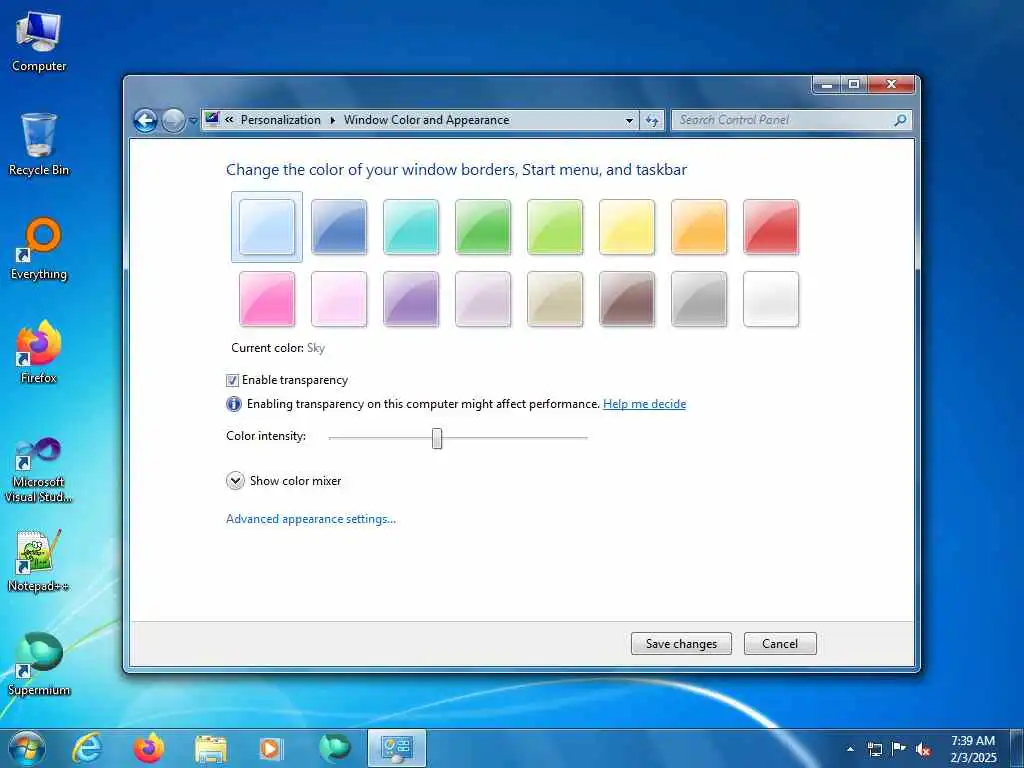Click the information icon beside transparency note
The width and height of the screenshot is (1024, 768).
(234, 404)
